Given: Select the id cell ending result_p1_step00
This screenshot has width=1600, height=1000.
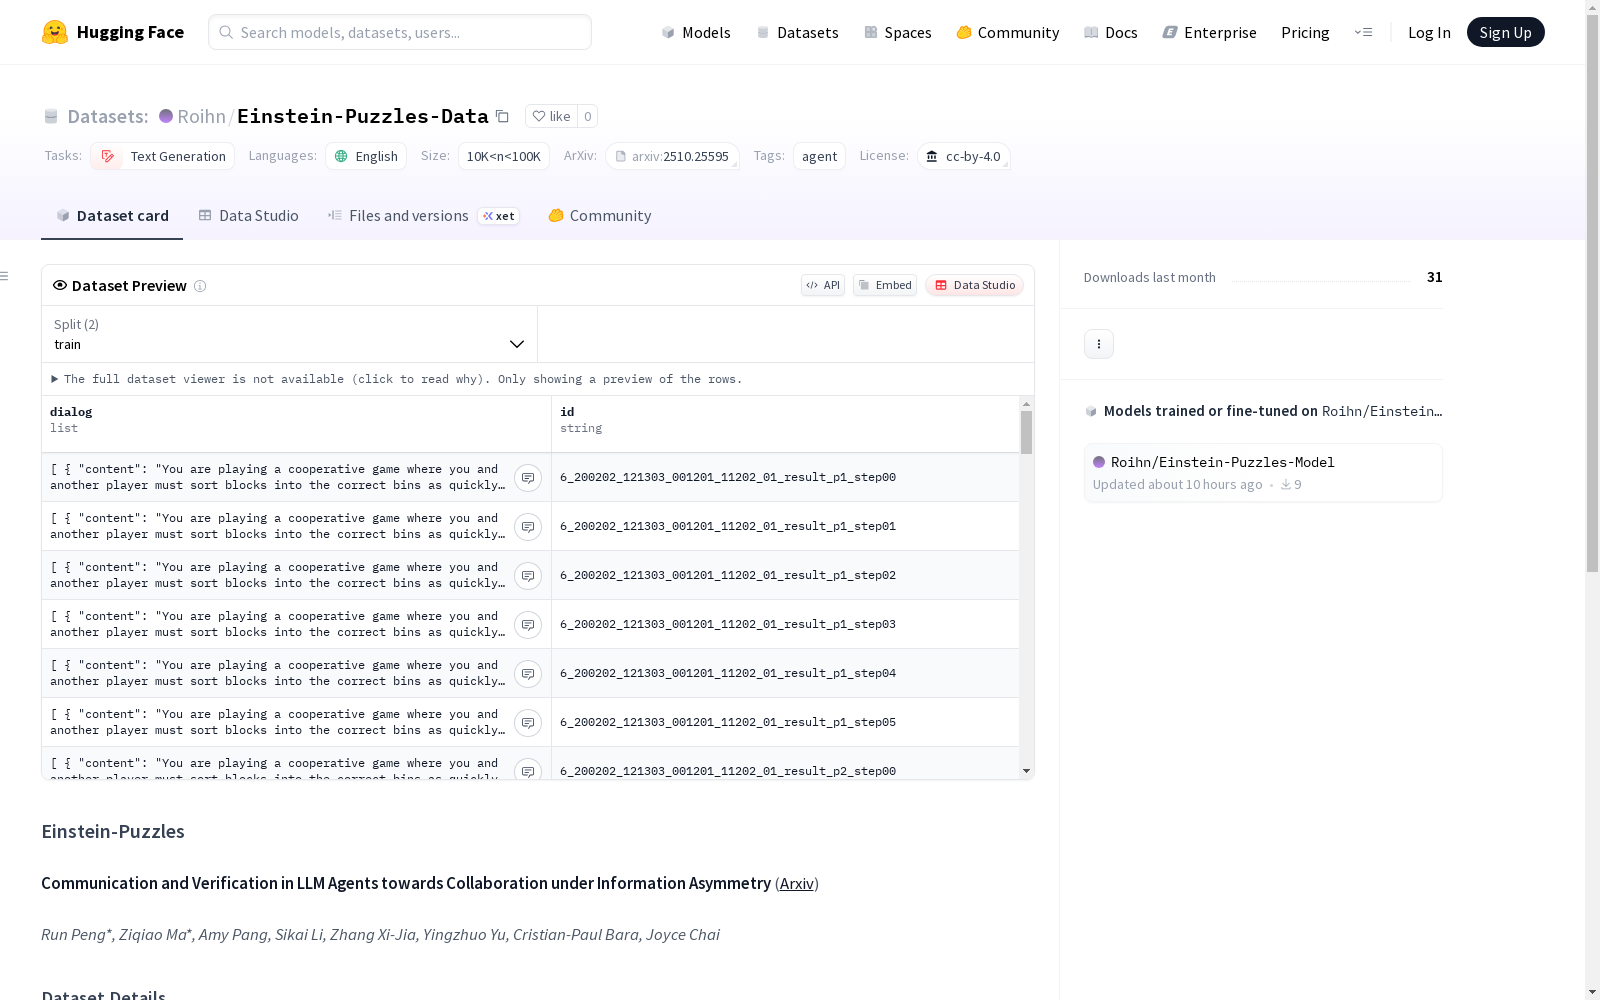Looking at the screenshot, I should point(785,478).
